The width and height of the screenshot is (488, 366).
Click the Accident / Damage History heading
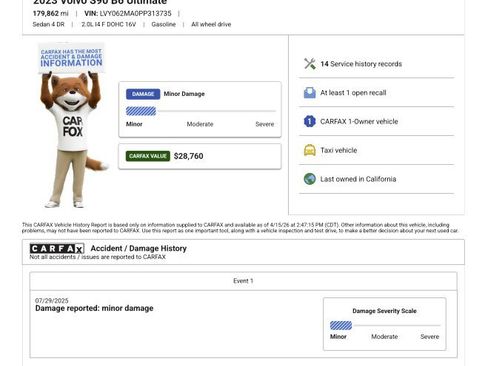tap(139, 248)
